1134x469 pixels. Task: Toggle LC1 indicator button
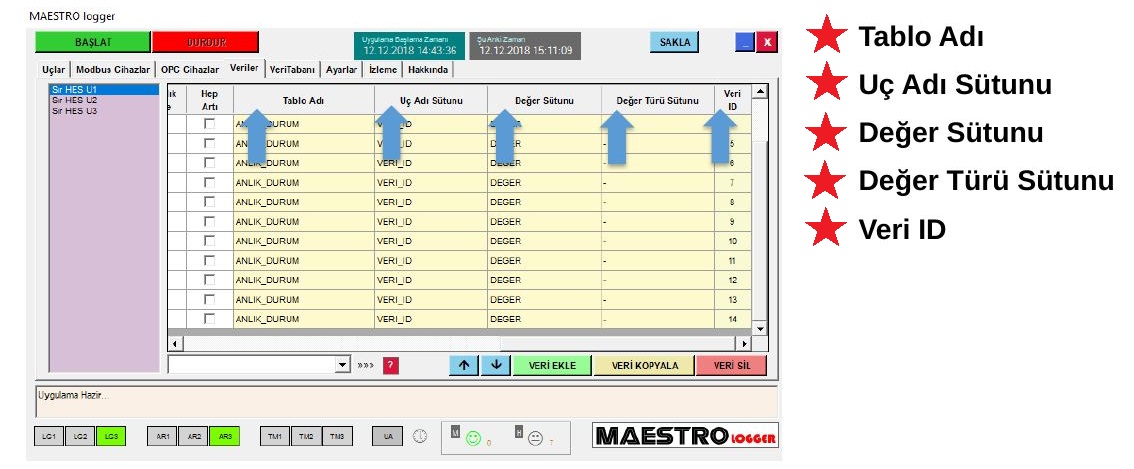48,436
